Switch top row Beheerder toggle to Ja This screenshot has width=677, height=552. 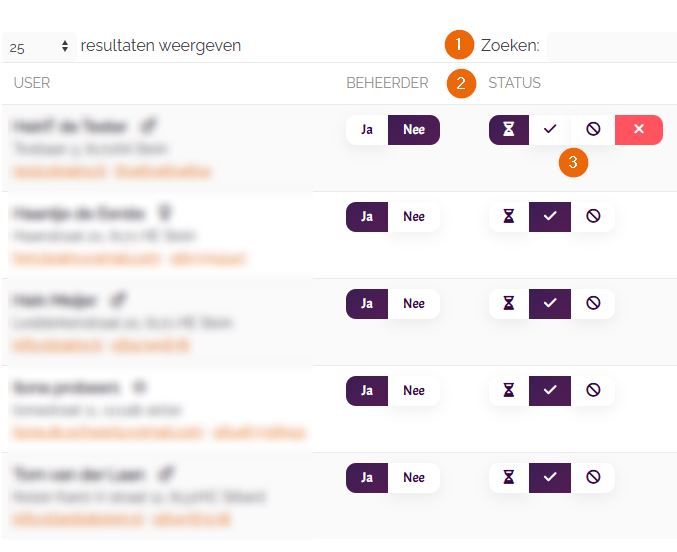[x=367, y=130]
